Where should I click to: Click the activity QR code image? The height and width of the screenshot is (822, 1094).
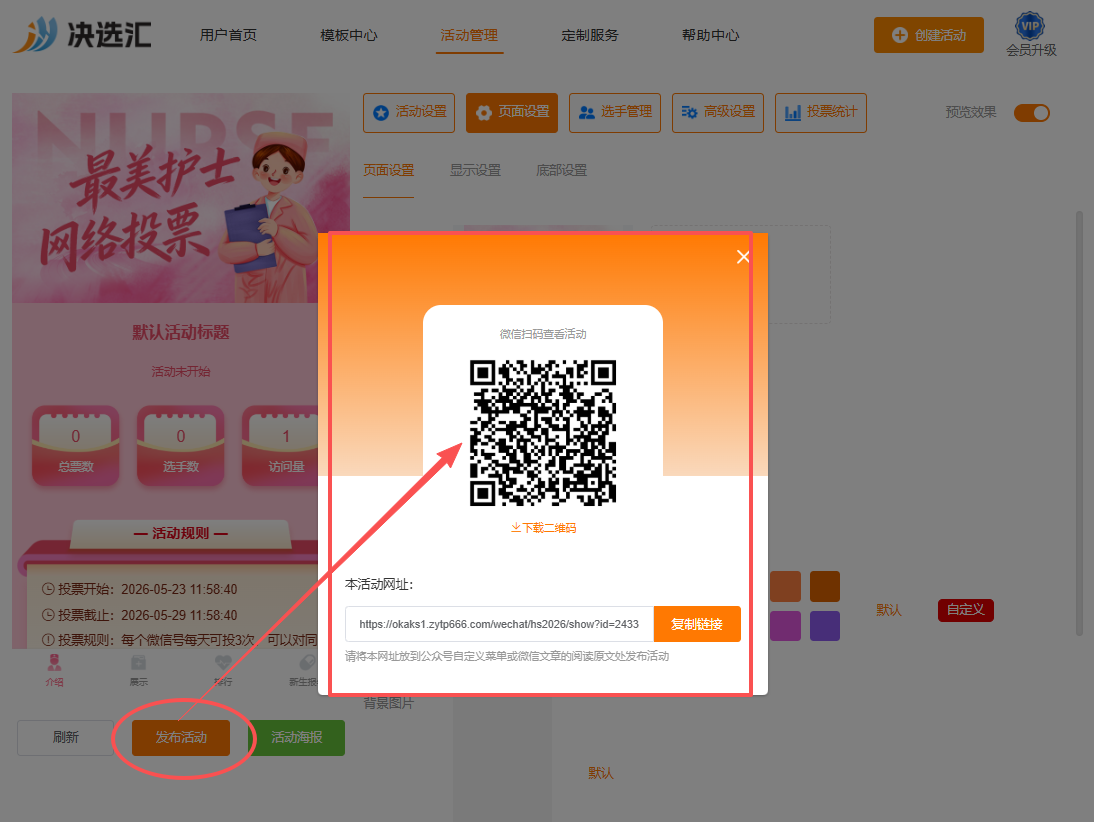pyautogui.click(x=543, y=433)
